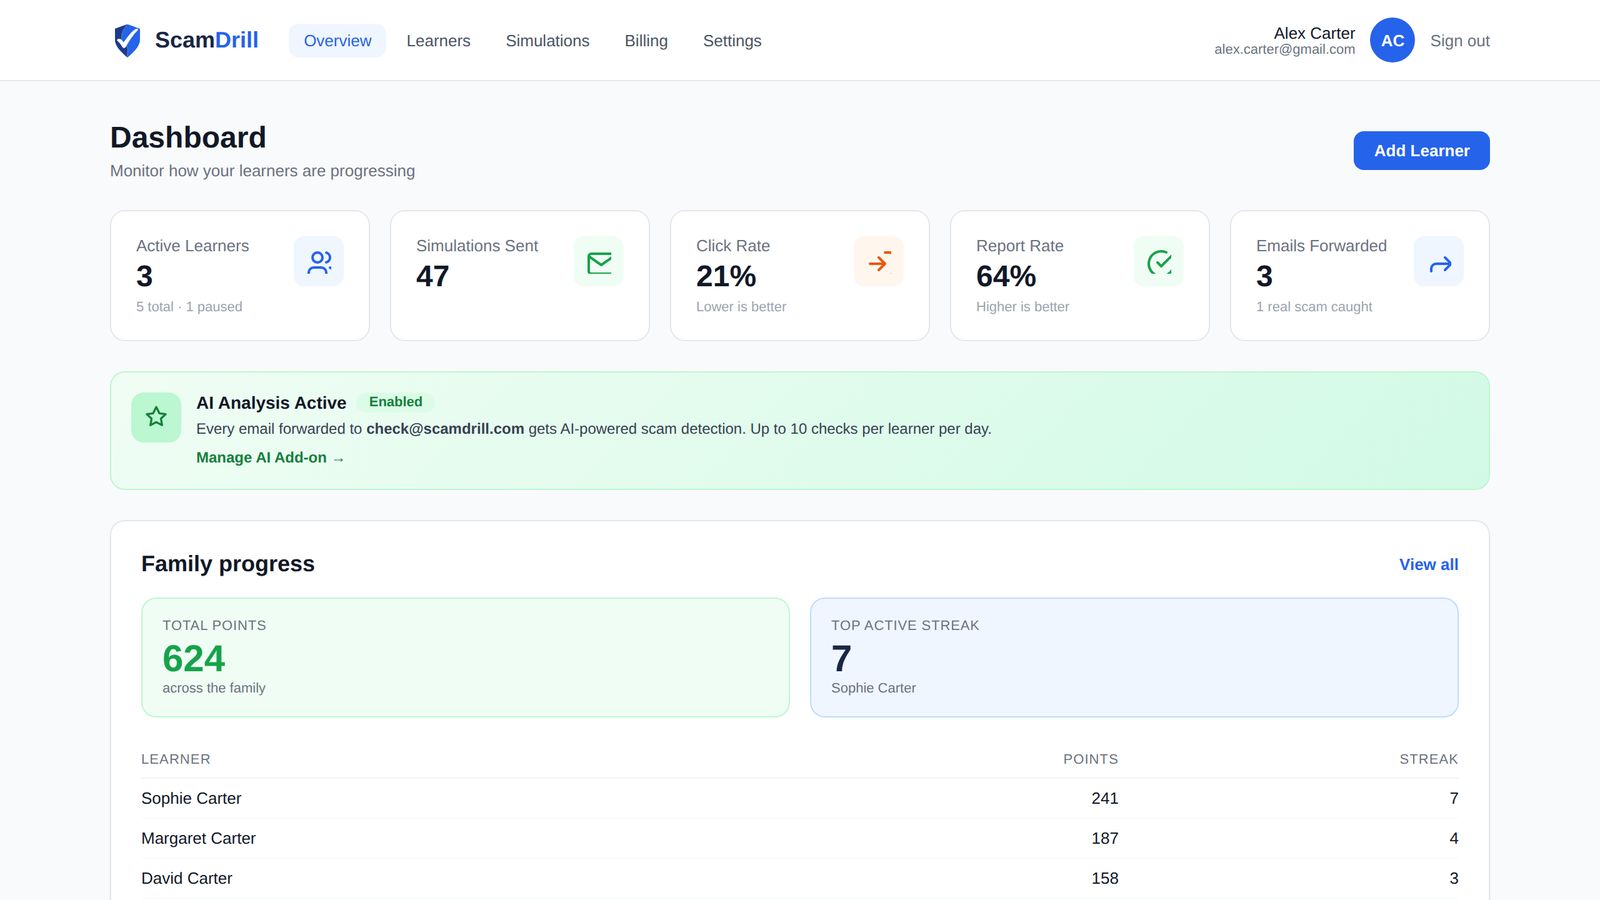Click the 624 total points number

194,658
